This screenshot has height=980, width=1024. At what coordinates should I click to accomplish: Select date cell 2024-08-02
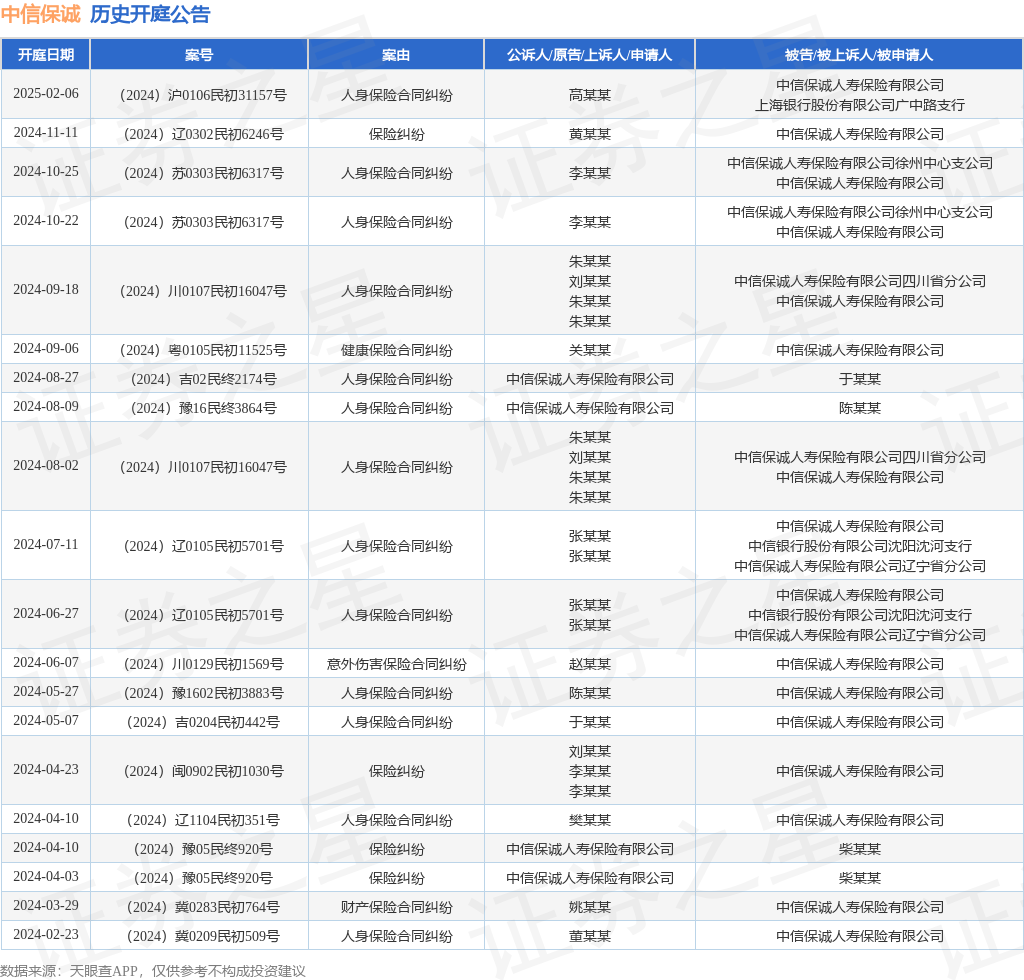46,466
